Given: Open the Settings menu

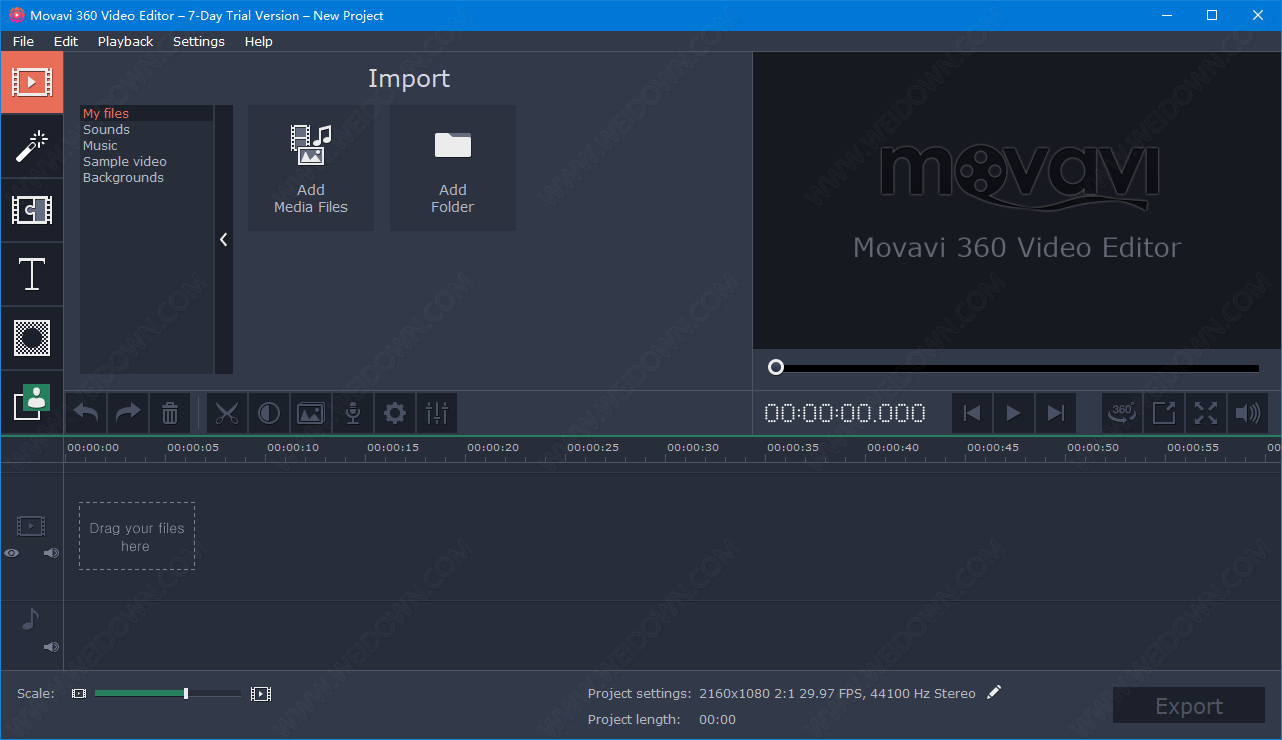Looking at the screenshot, I should click(199, 41).
